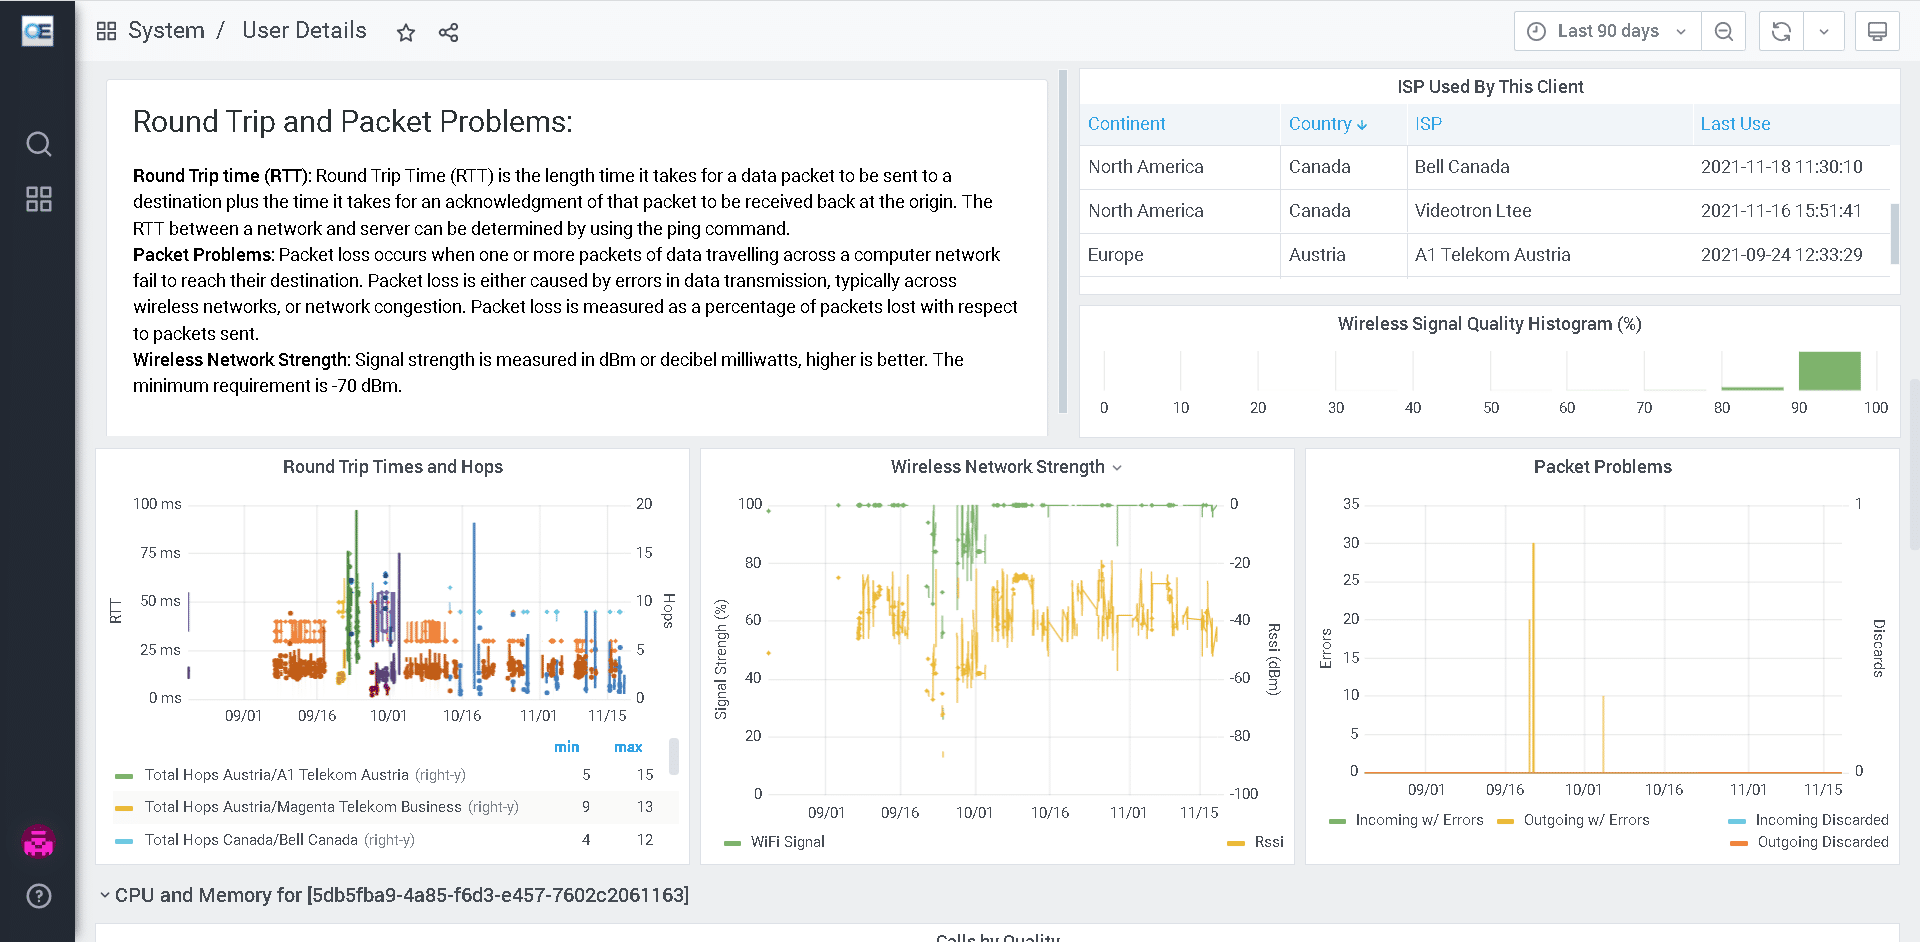The height and width of the screenshot is (942, 1920).
Task: Click the search icon in the sidebar
Action: pos(38,144)
